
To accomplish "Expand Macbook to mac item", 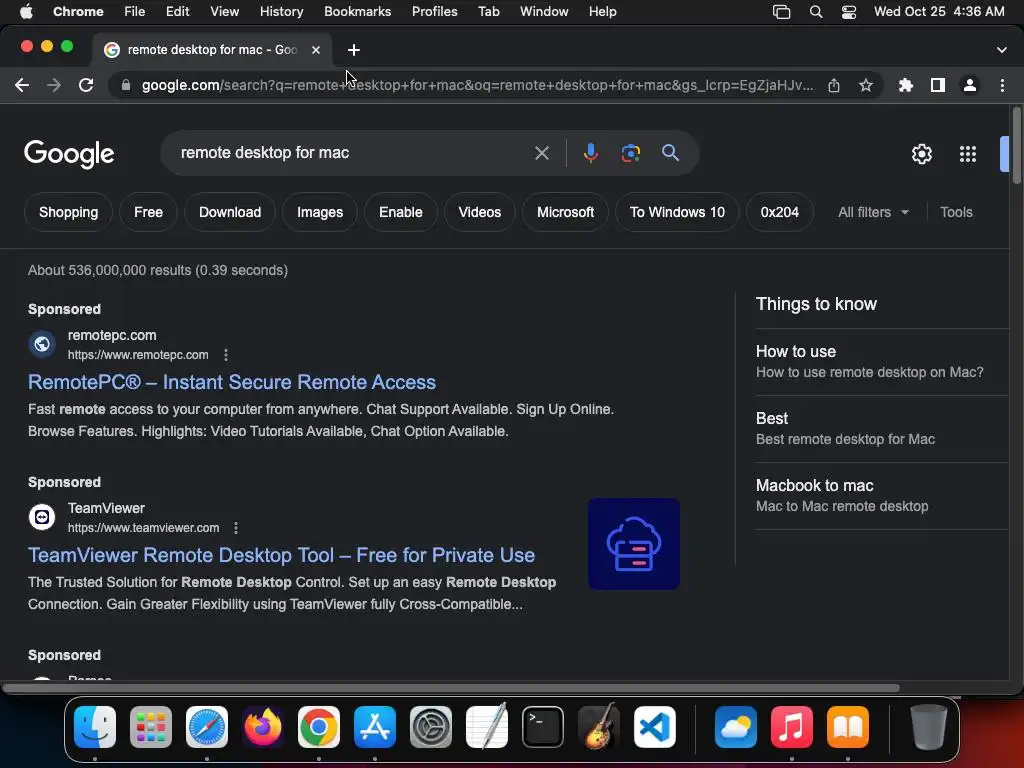I will tap(882, 496).
